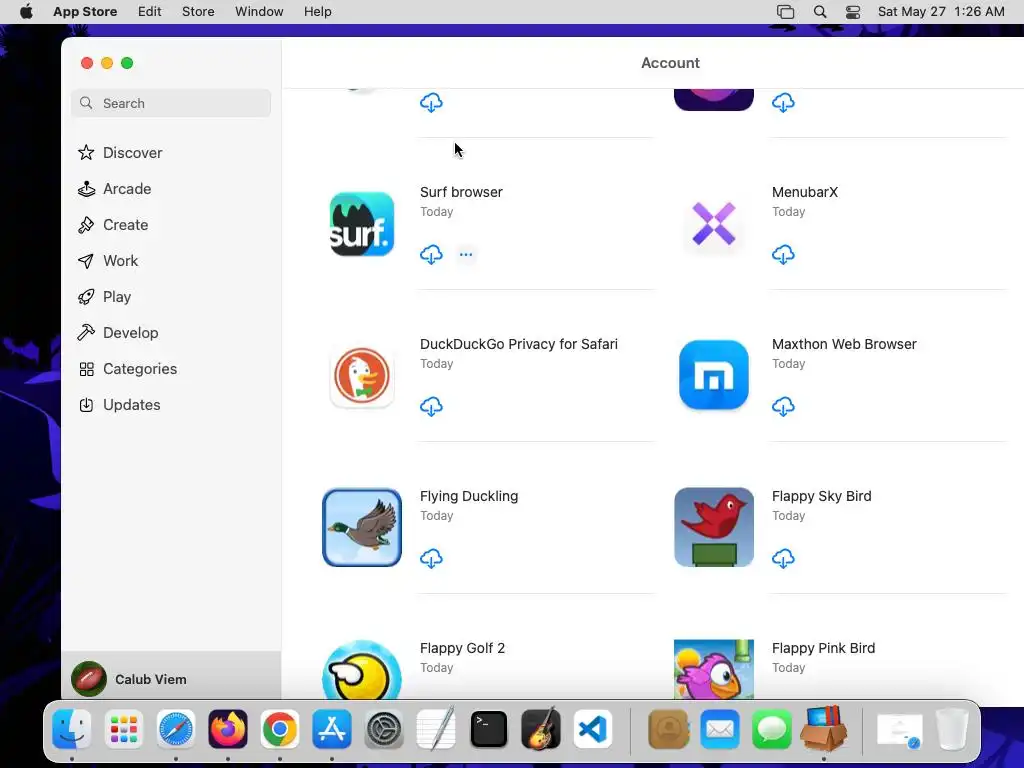Viewport: 1024px width, 768px height.
Task: Open the App Store menu
Action: click(85, 12)
